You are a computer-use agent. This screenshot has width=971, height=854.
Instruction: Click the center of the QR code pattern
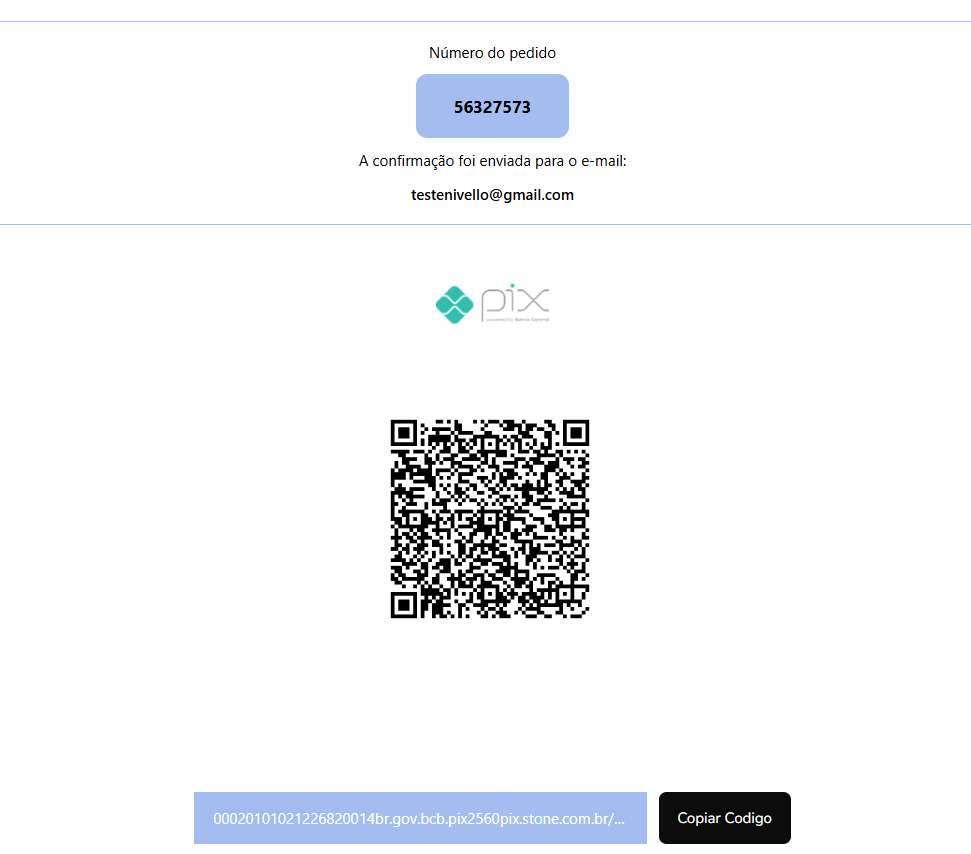coord(489,518)
